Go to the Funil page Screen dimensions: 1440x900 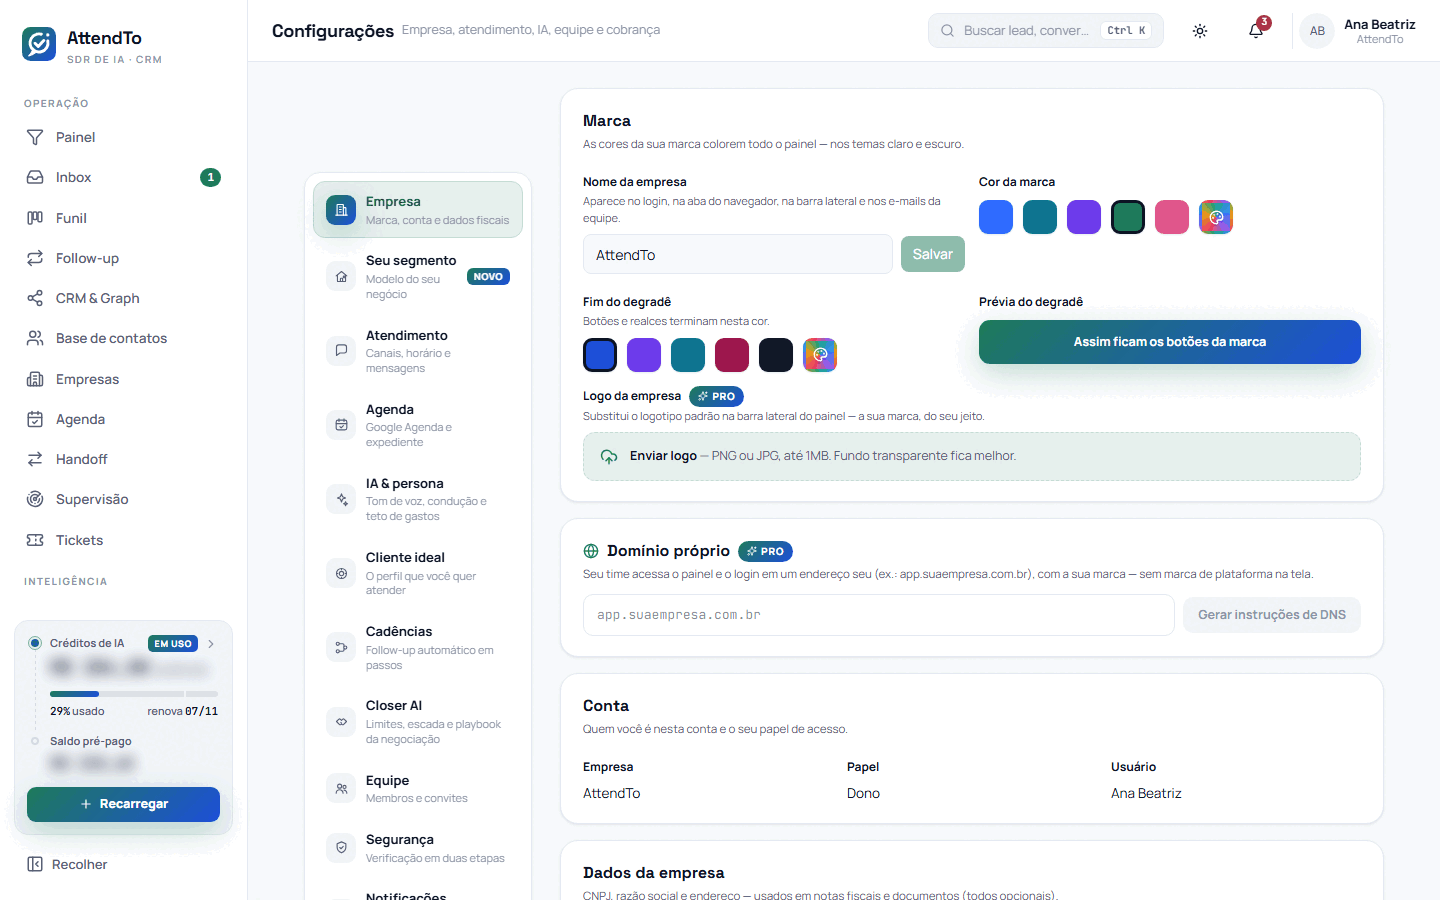[x=123, y=218]
